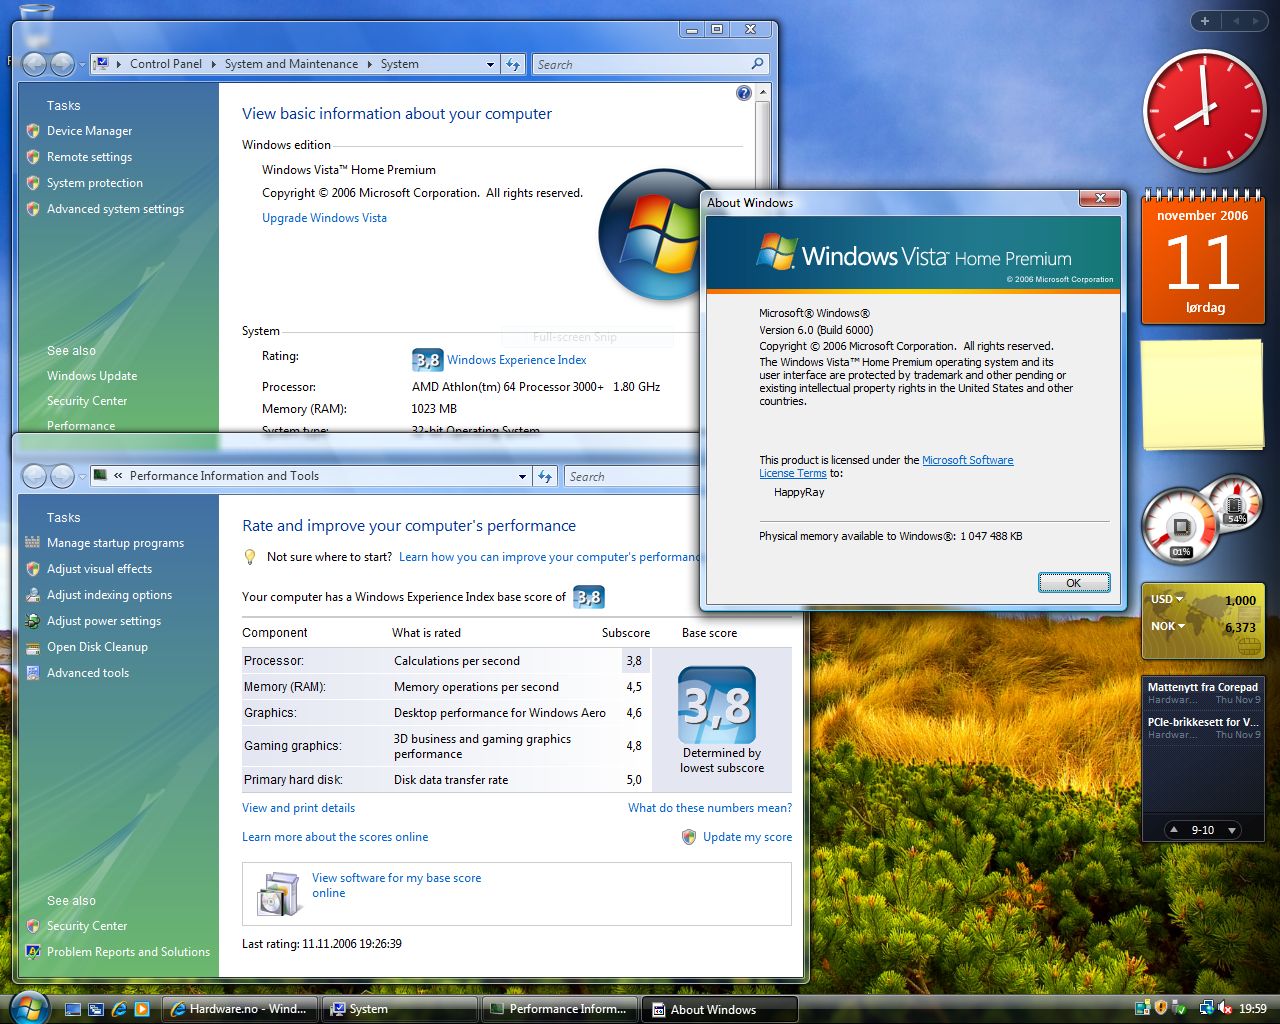Click Open Disk Cleanup

pos(97,647)
